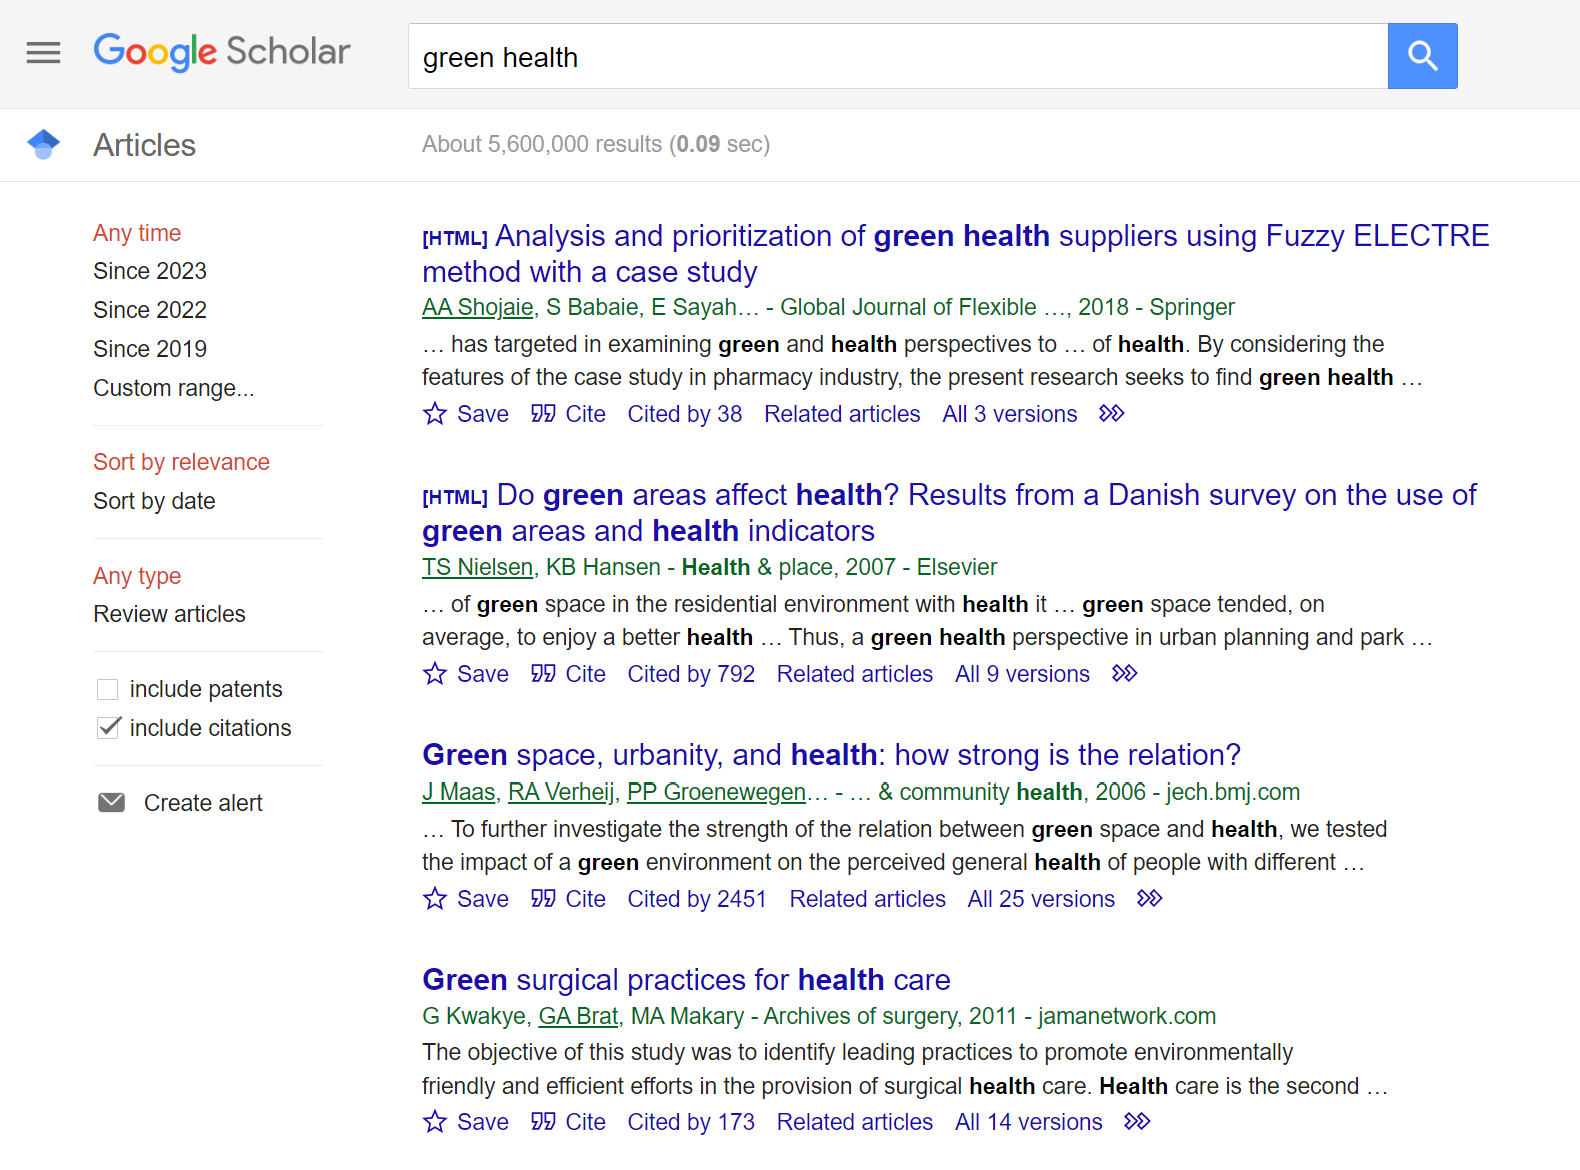Screen dimensions: 1580x1170
Task: Save the Green surgical practices article with the star
Action: pyautogui.click(x=435, y=1122)
